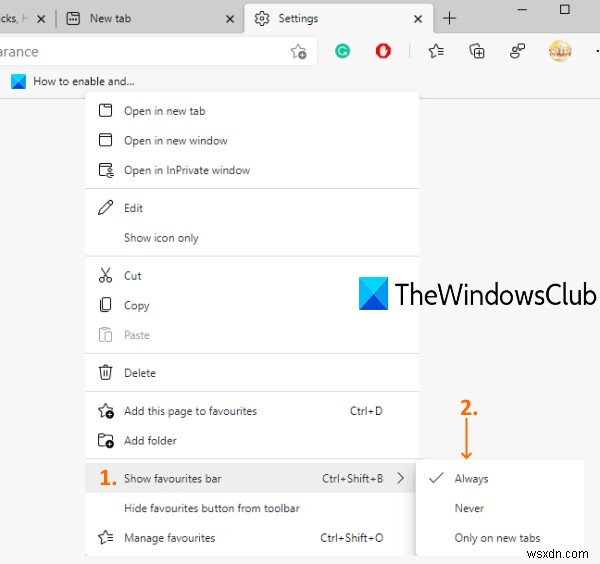Click the favicon of How to enable and... bookmark

pos(18,81)
